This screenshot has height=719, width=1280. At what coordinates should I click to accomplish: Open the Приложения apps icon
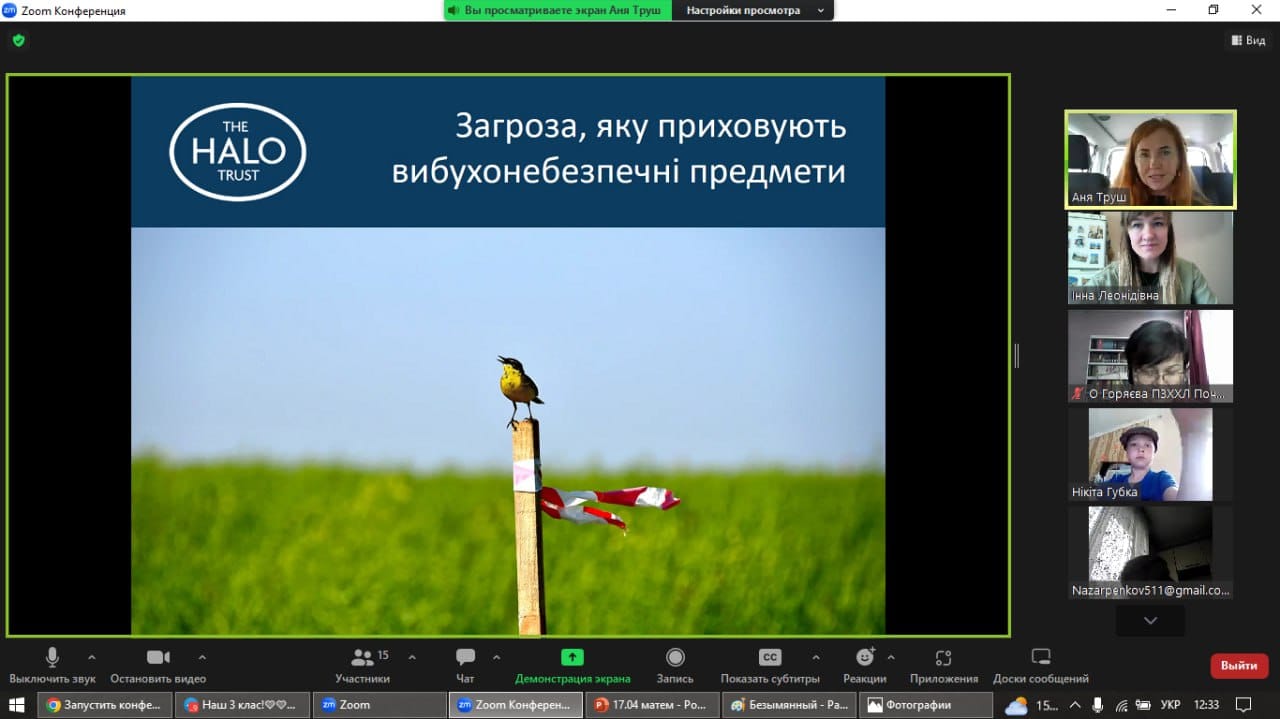click(943, 658)
